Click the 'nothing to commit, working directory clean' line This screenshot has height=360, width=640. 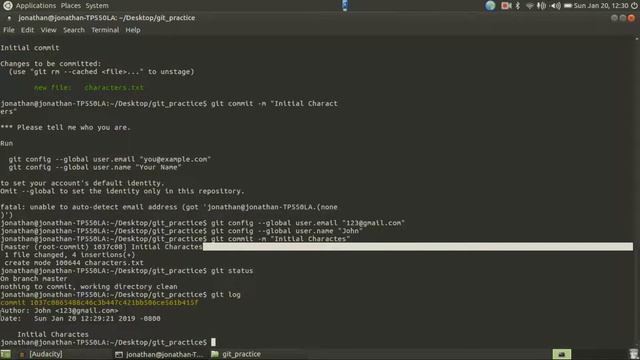pos(89,287)
